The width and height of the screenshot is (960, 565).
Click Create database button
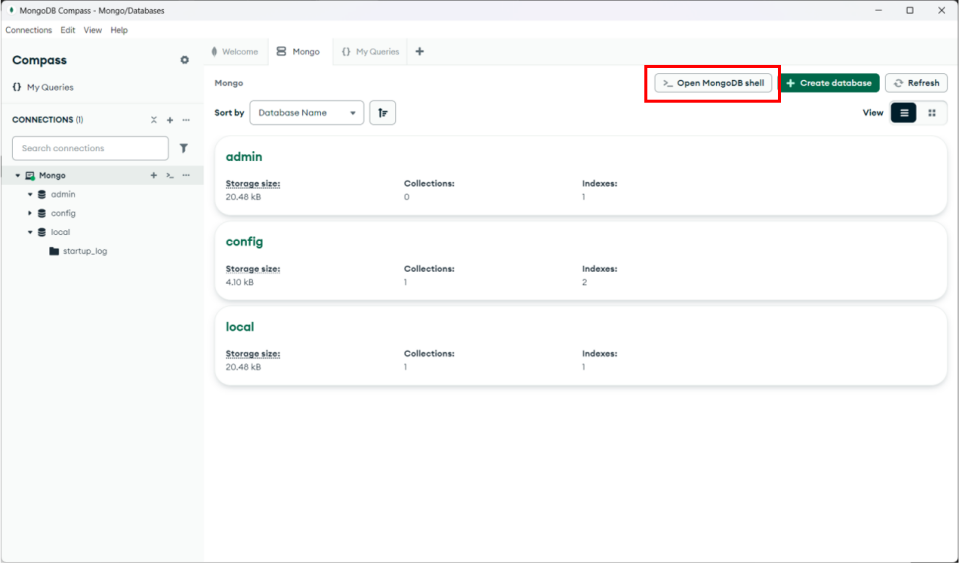coord(829,83)
